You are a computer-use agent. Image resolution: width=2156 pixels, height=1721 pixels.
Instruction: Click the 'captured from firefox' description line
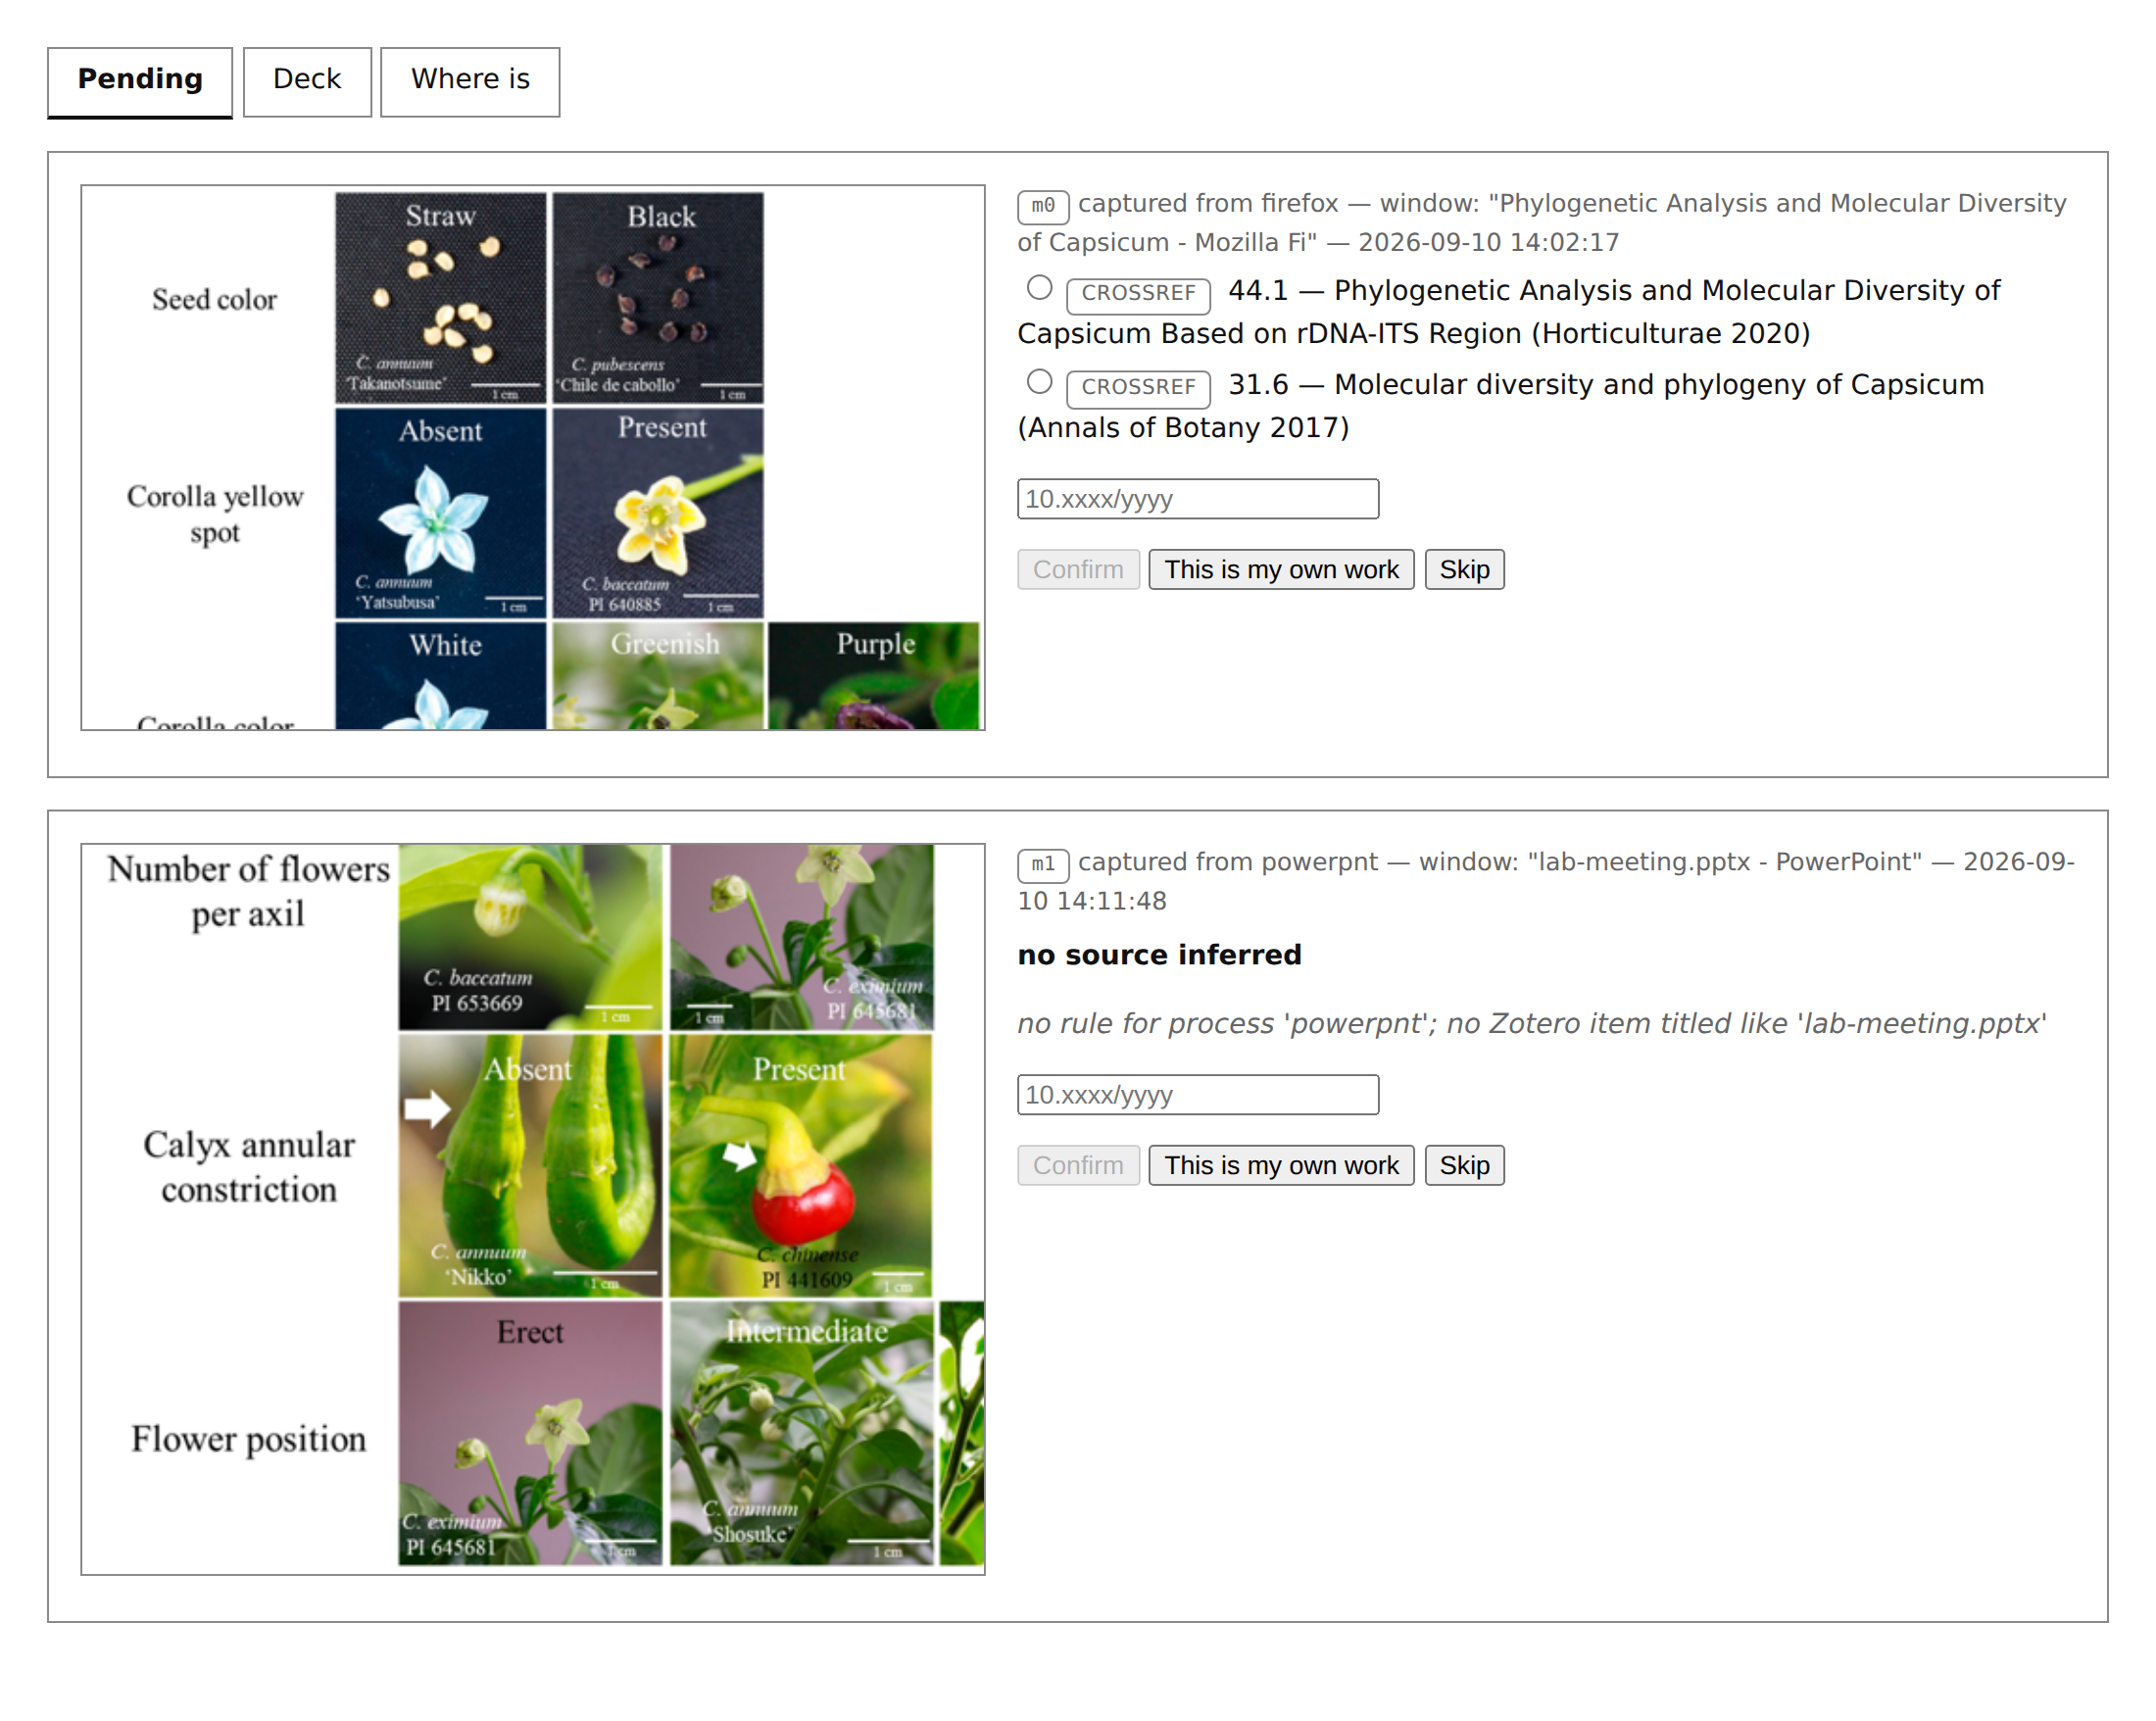[1542, 223]
